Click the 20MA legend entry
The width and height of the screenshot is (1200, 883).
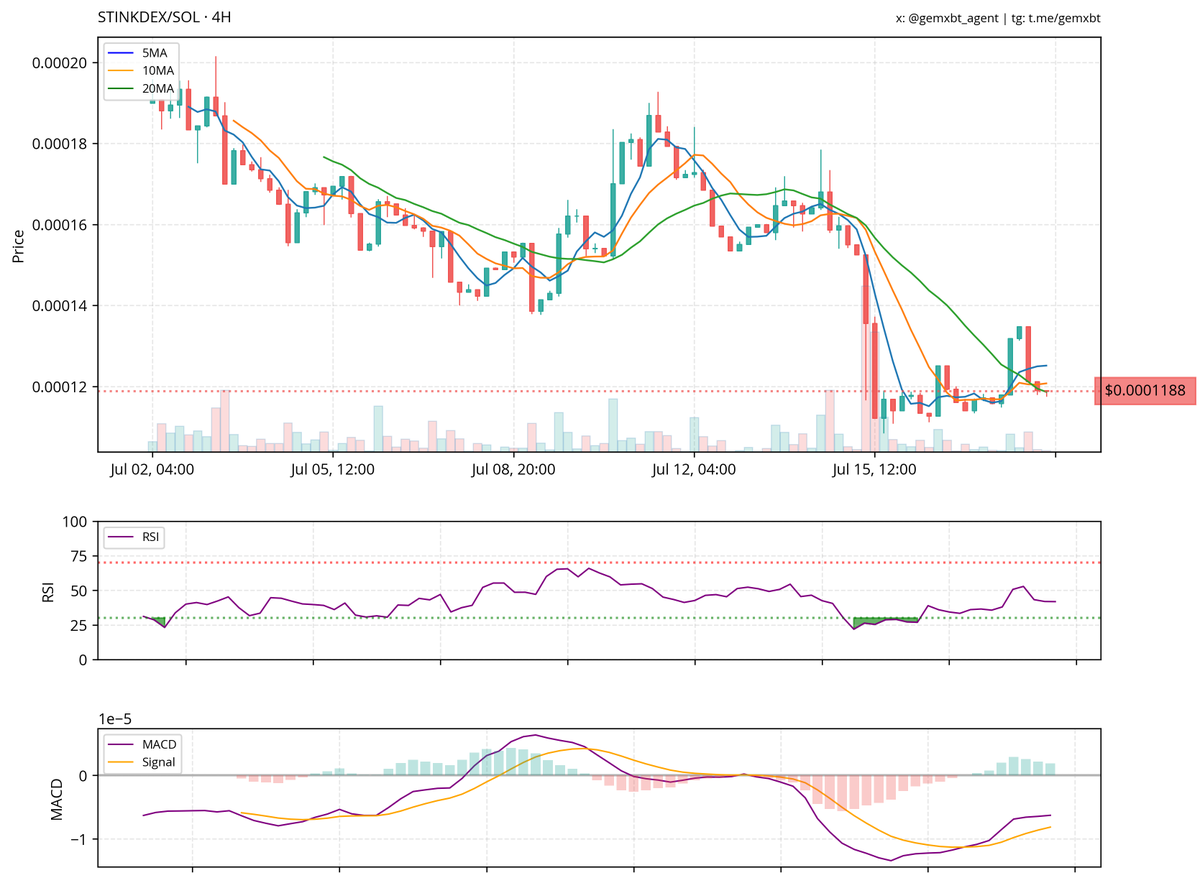(x=143, y=88)
